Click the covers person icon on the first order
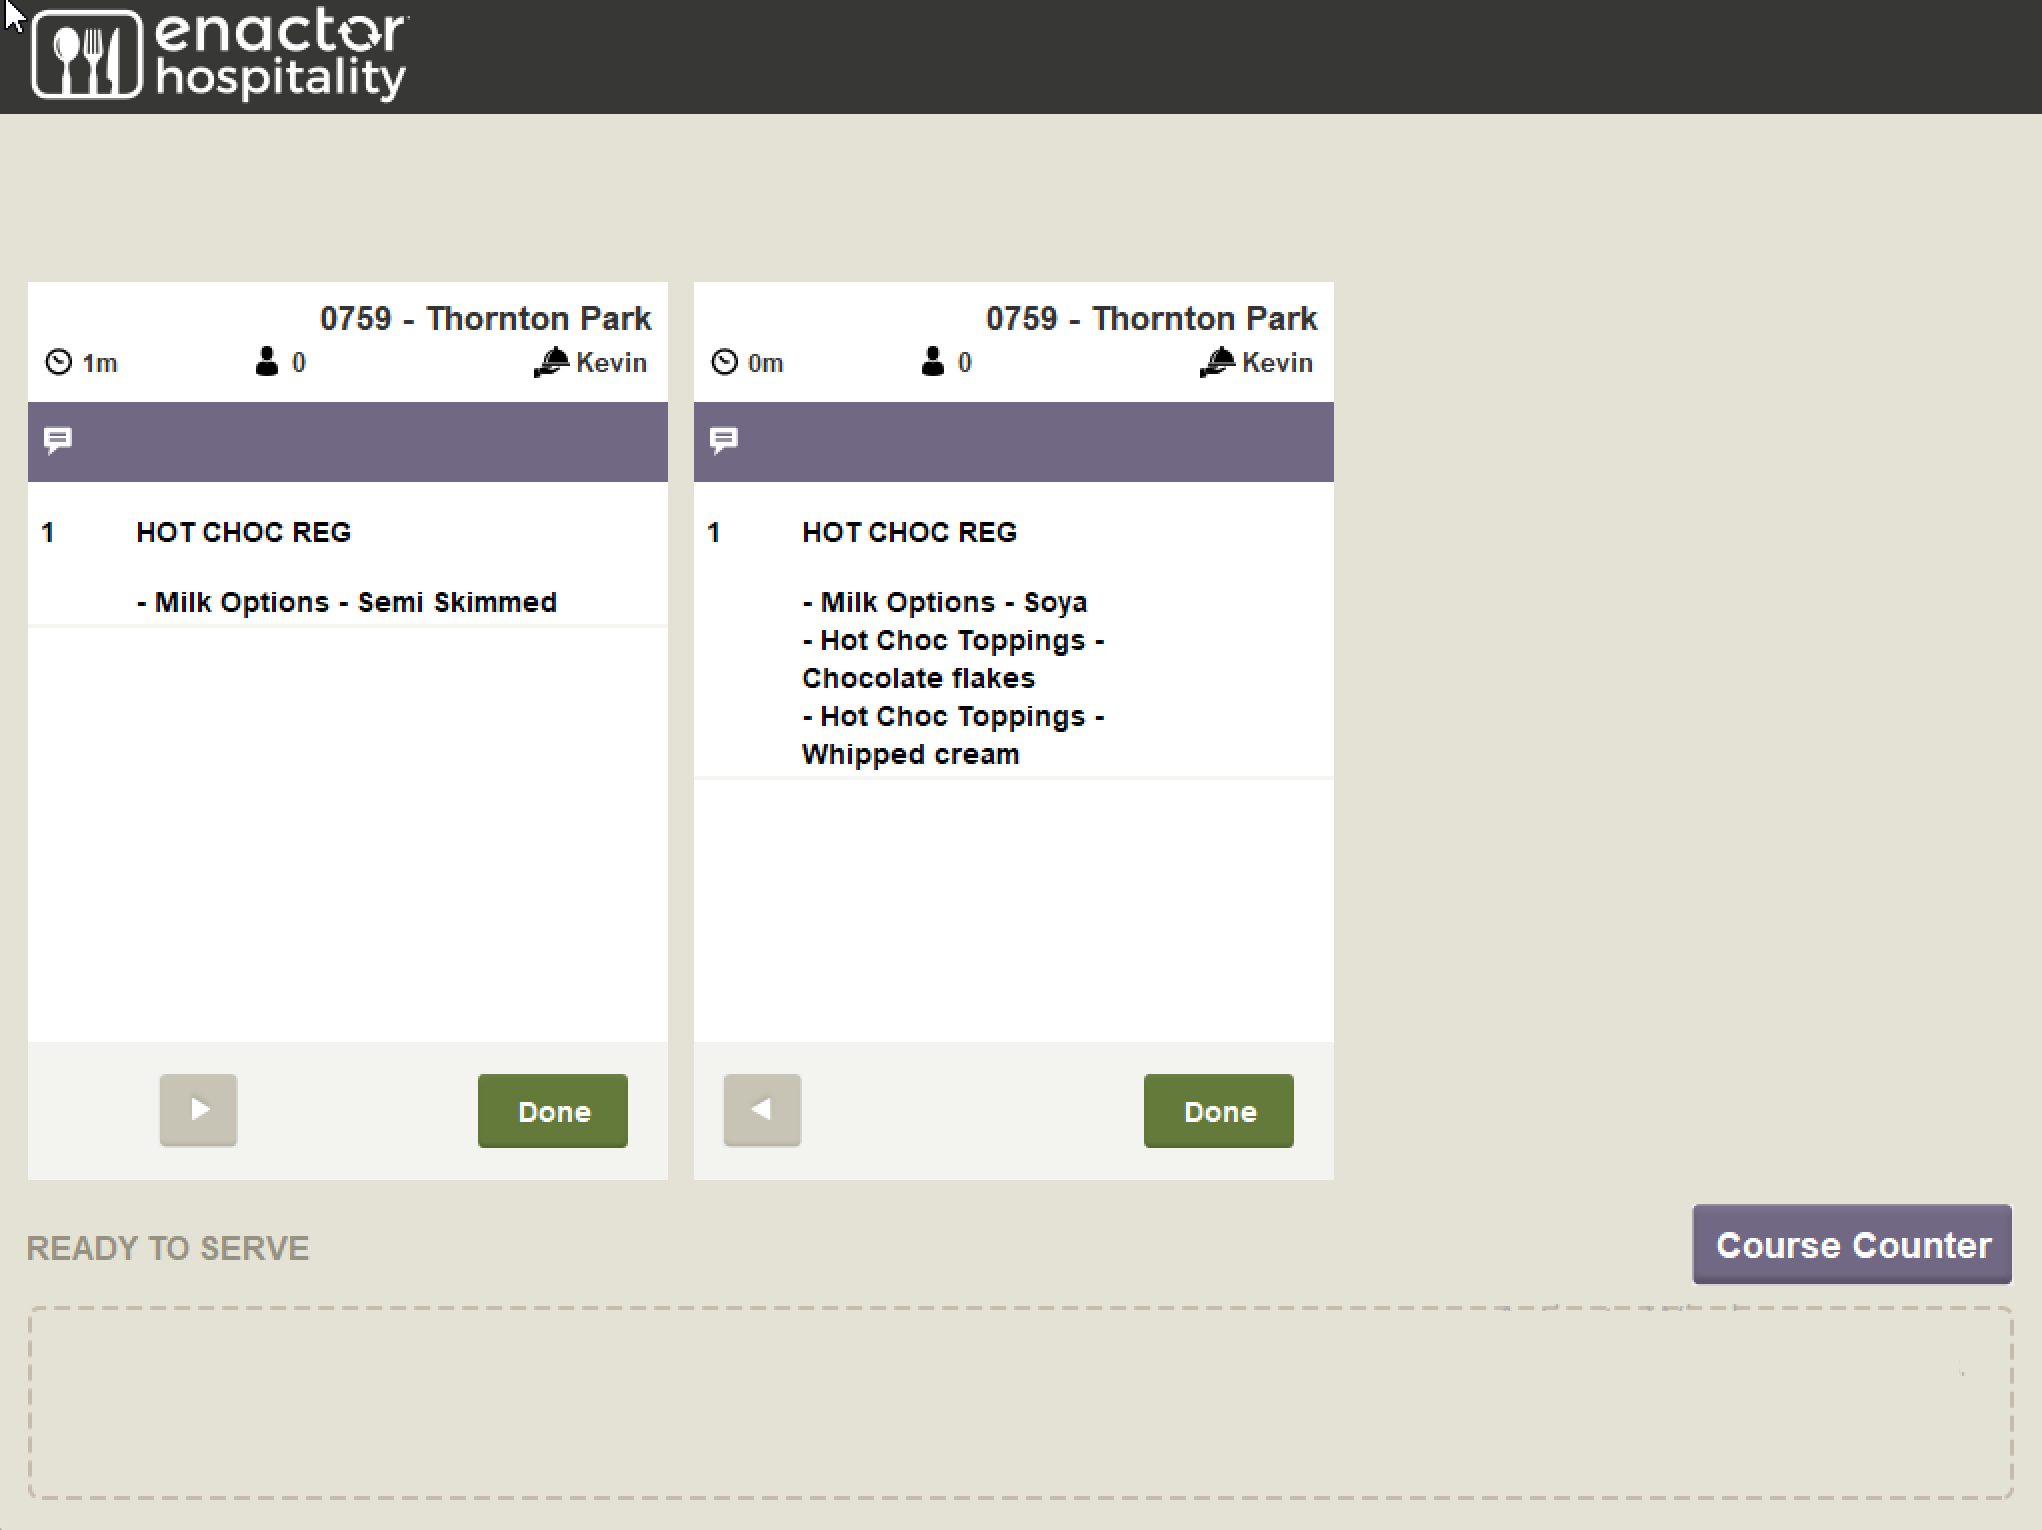 coord(266,362)
